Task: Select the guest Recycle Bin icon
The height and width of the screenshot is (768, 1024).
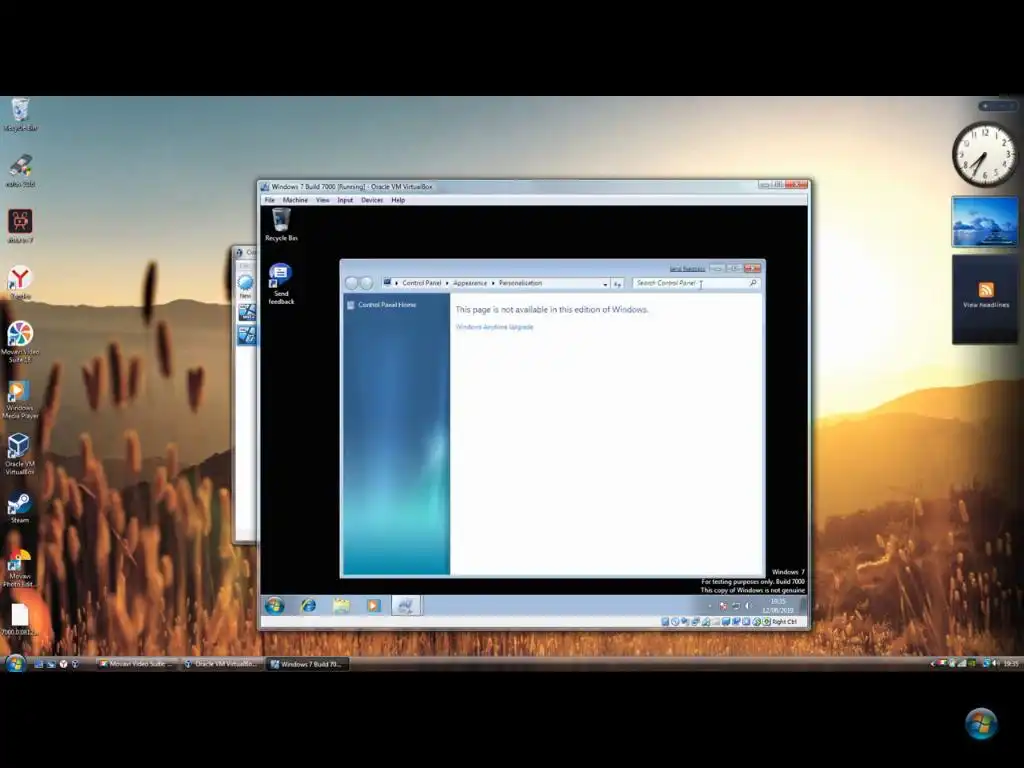Action: point(281,225)
